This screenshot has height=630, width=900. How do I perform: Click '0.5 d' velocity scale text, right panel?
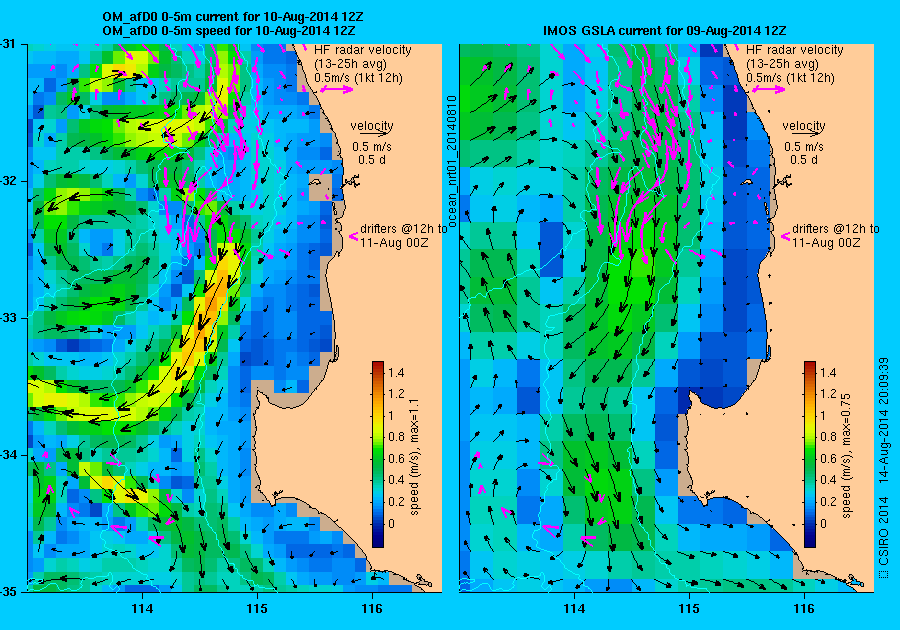coord(804,160)
